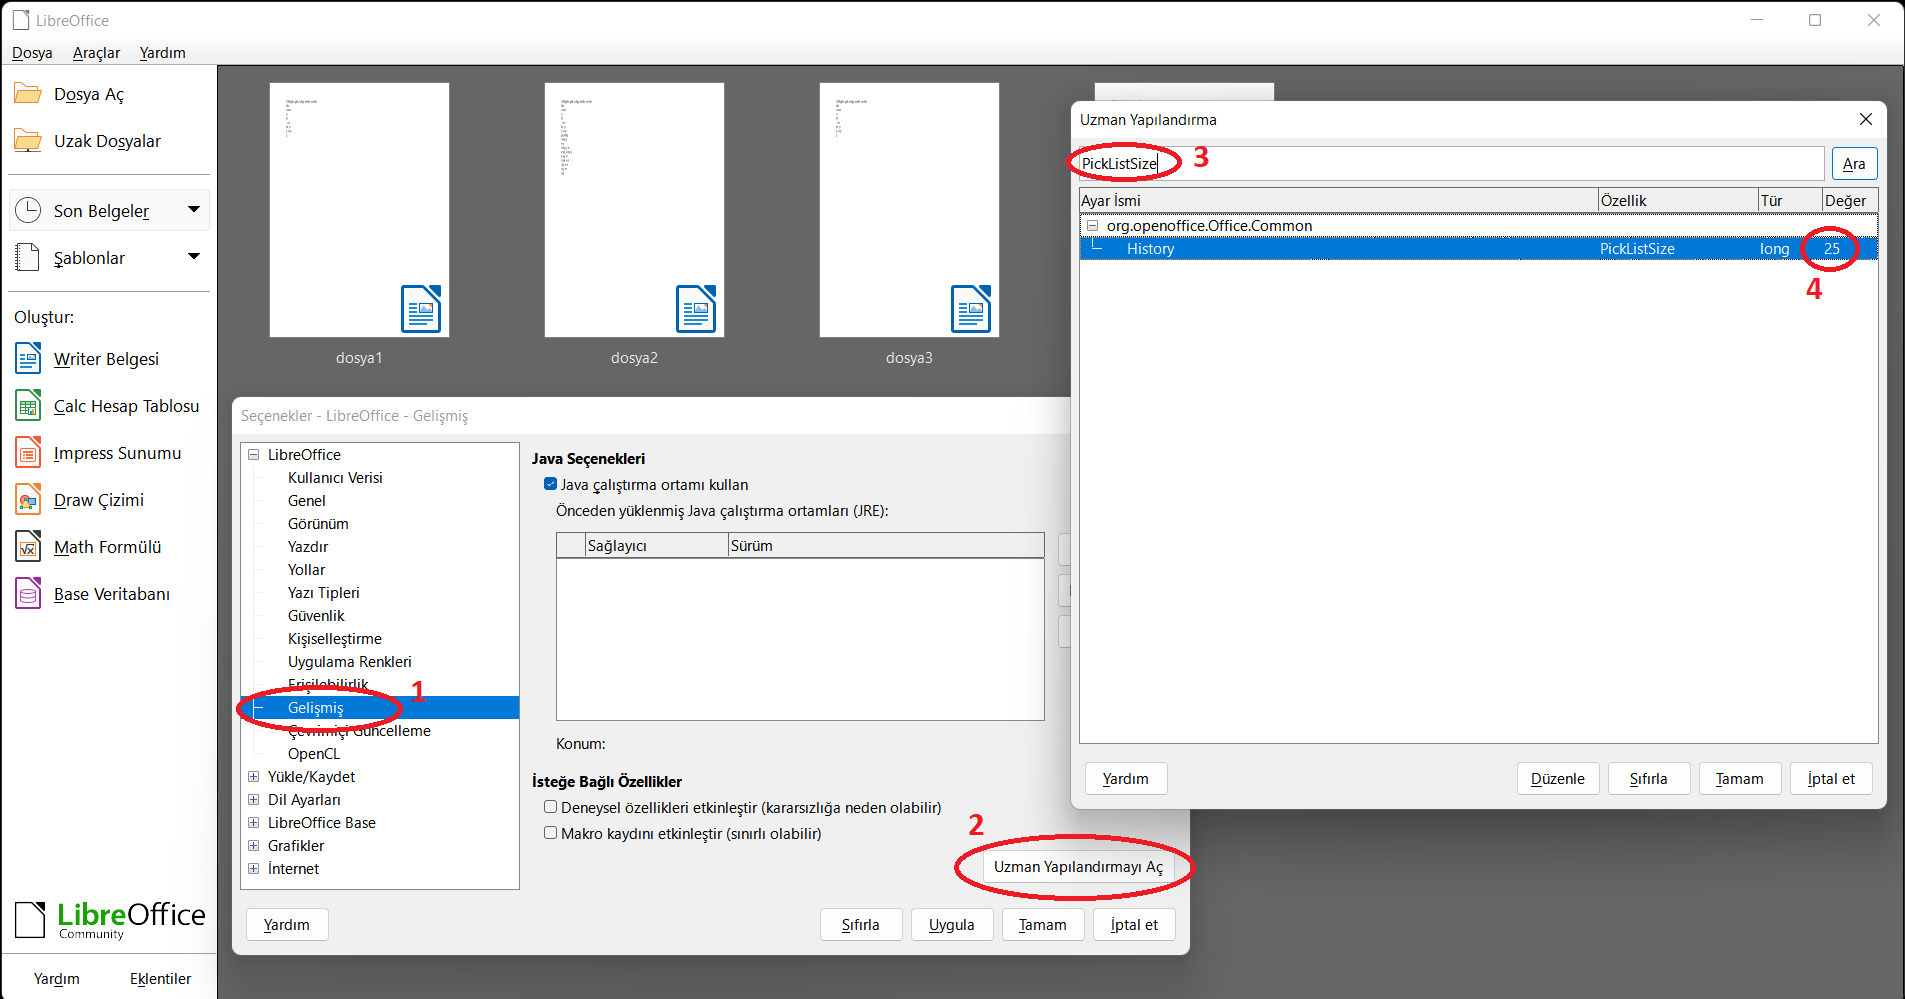Click İptal et in Uzman Yapılandırma
Viewport: 1905px width, 999px height.
pos(1831,778)
